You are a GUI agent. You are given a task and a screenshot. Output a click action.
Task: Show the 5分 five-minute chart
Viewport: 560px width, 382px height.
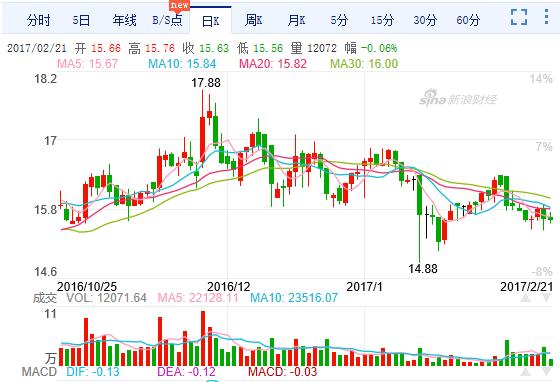(339, 20)
